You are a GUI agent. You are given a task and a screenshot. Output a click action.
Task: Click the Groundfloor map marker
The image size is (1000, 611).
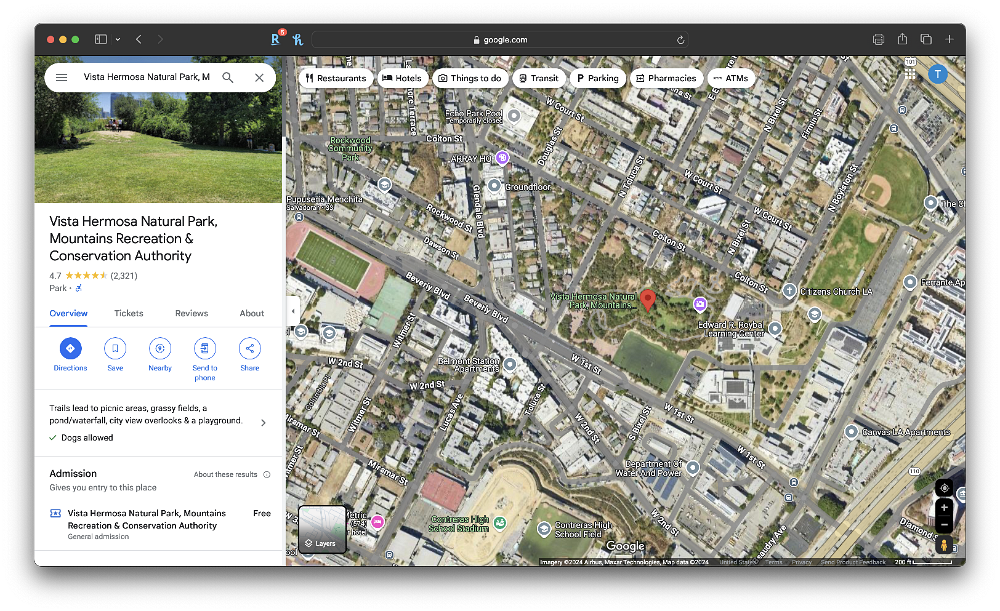(x=494, y=186)
